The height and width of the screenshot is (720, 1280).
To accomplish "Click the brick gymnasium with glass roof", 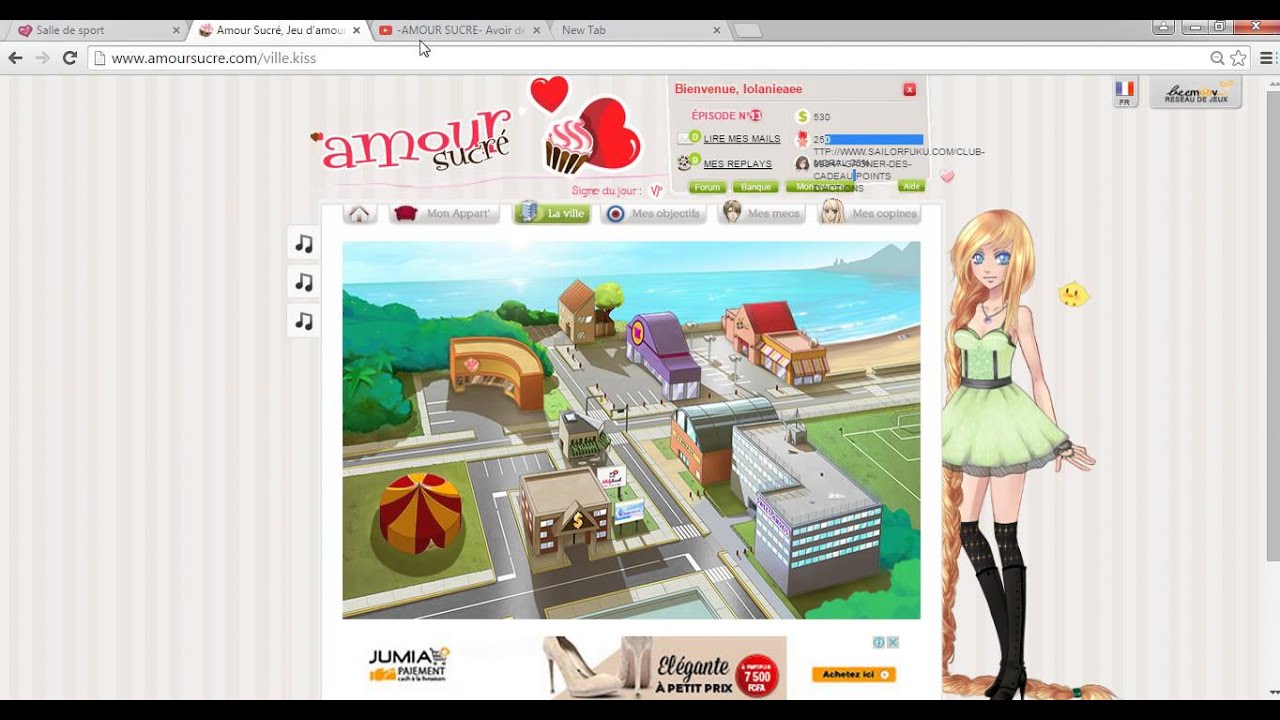I will tap(721, 440).
